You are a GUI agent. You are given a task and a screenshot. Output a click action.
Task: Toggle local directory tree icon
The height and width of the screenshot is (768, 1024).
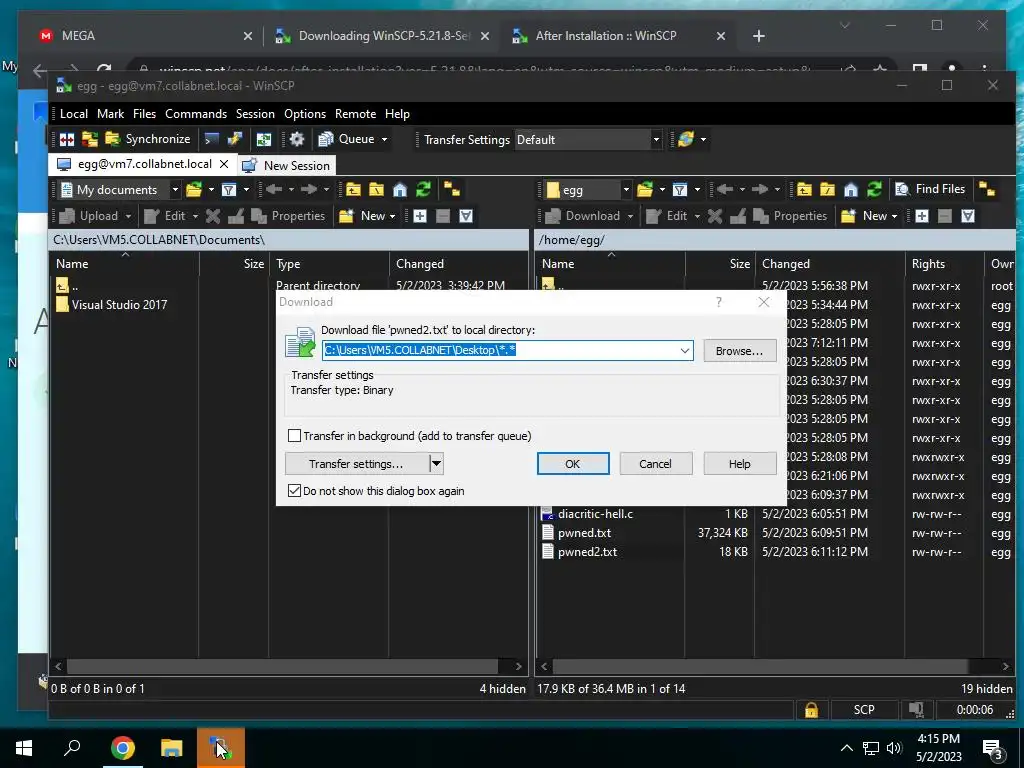tap(452, 190)
